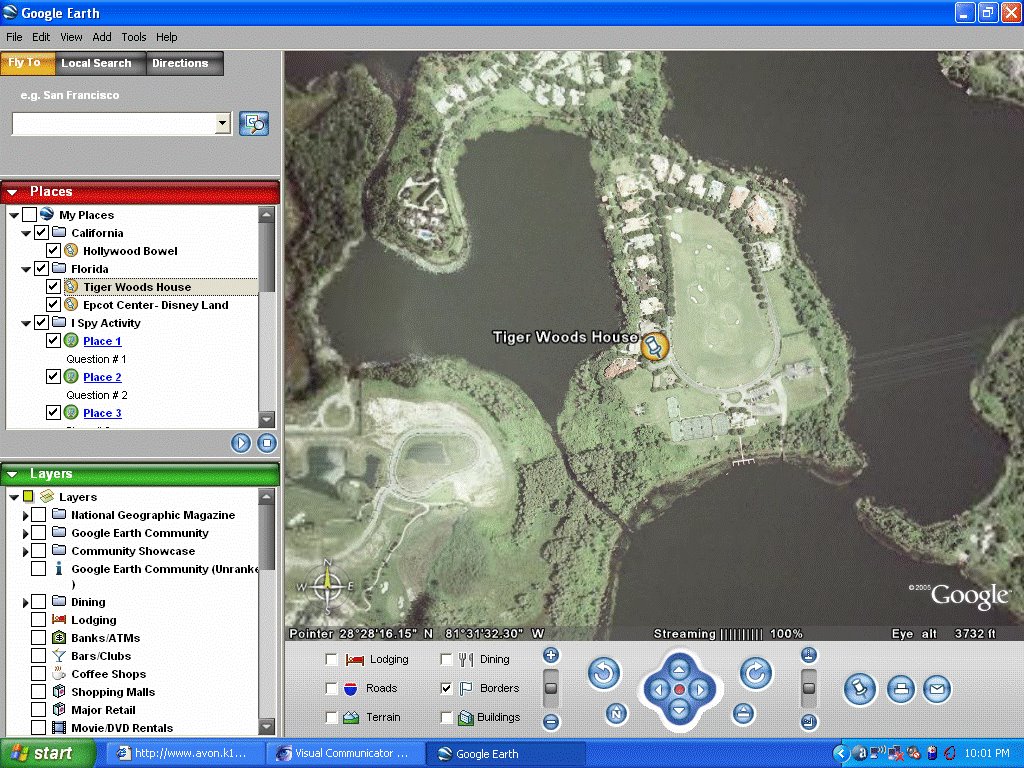This screenshot has height=768, width=1024.
Task: Open Fly To search dropdown arrow
Action: pyautogui.click(x=223, y=123)
